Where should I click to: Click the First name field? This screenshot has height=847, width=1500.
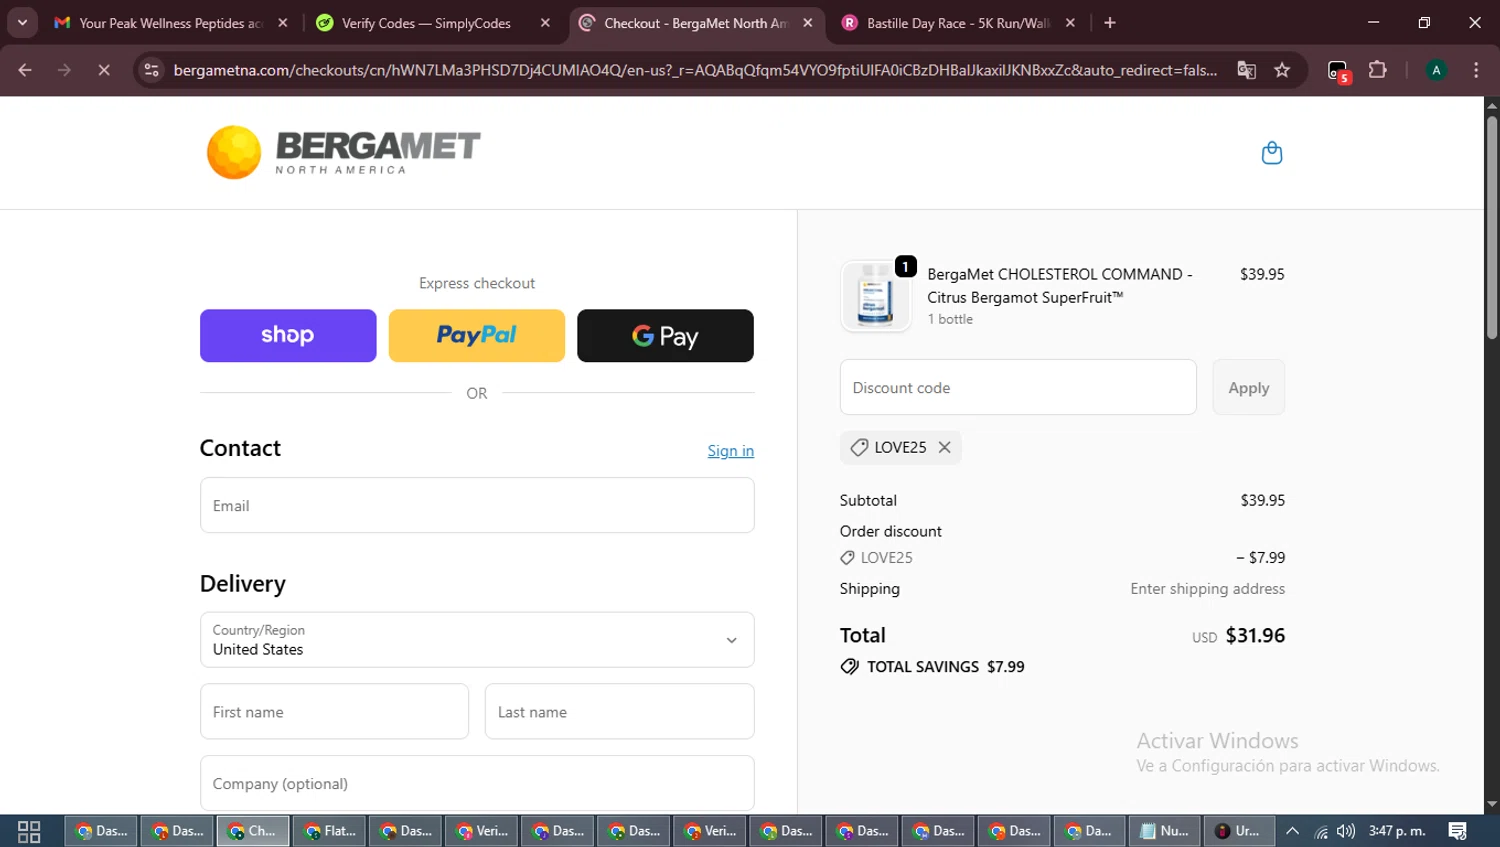click(334, 711)
